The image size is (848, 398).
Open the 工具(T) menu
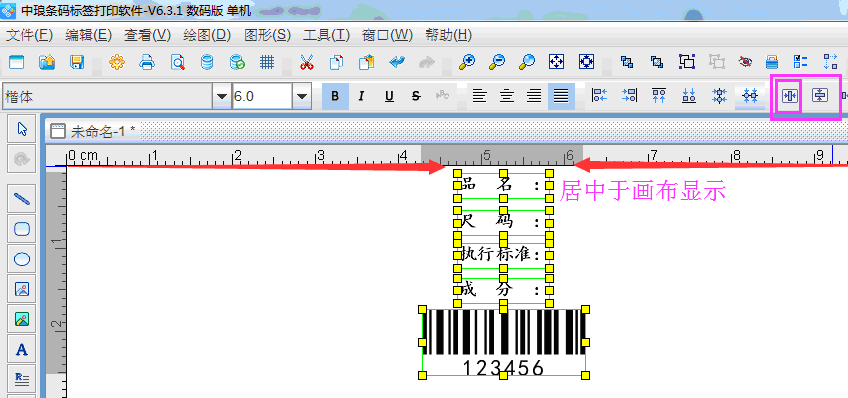click(327, 36)
